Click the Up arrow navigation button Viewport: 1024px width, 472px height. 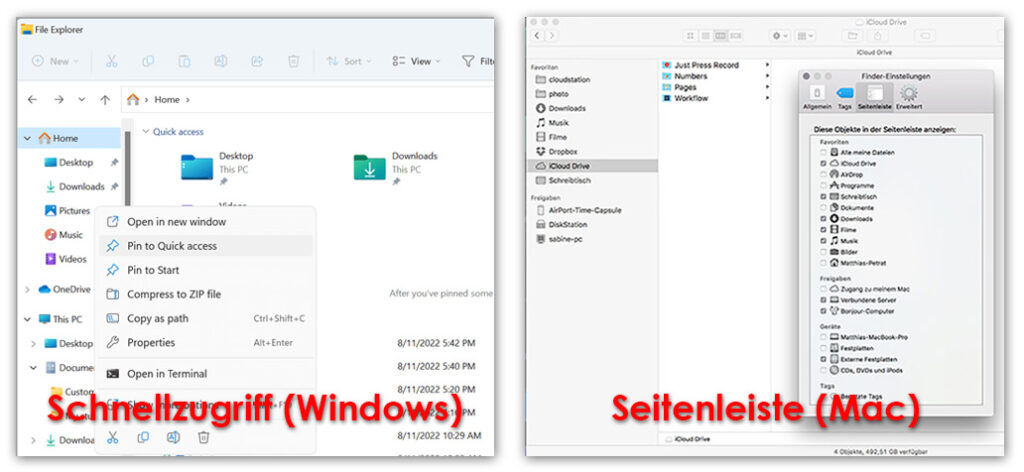point(105,100)
